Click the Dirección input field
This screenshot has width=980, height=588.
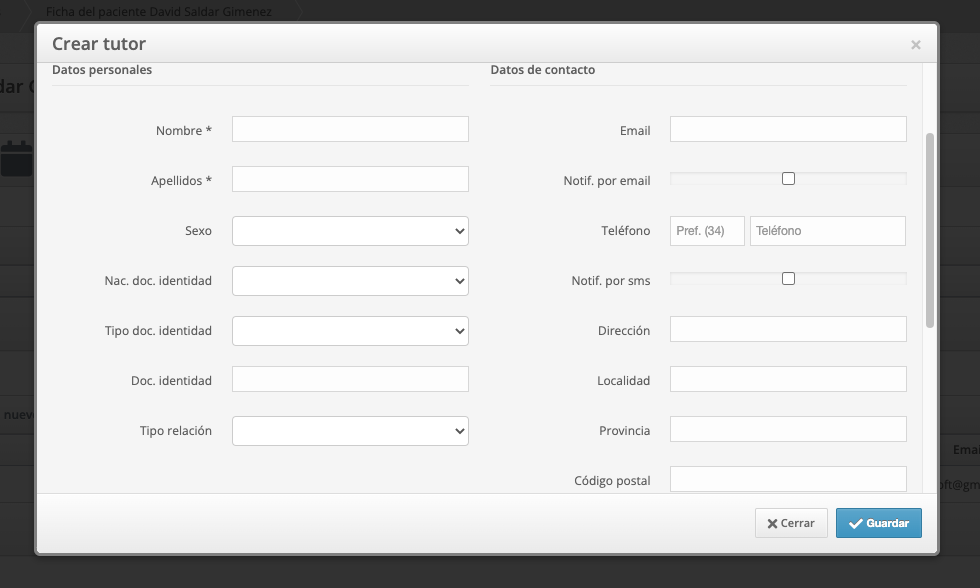tap(788, 329)
